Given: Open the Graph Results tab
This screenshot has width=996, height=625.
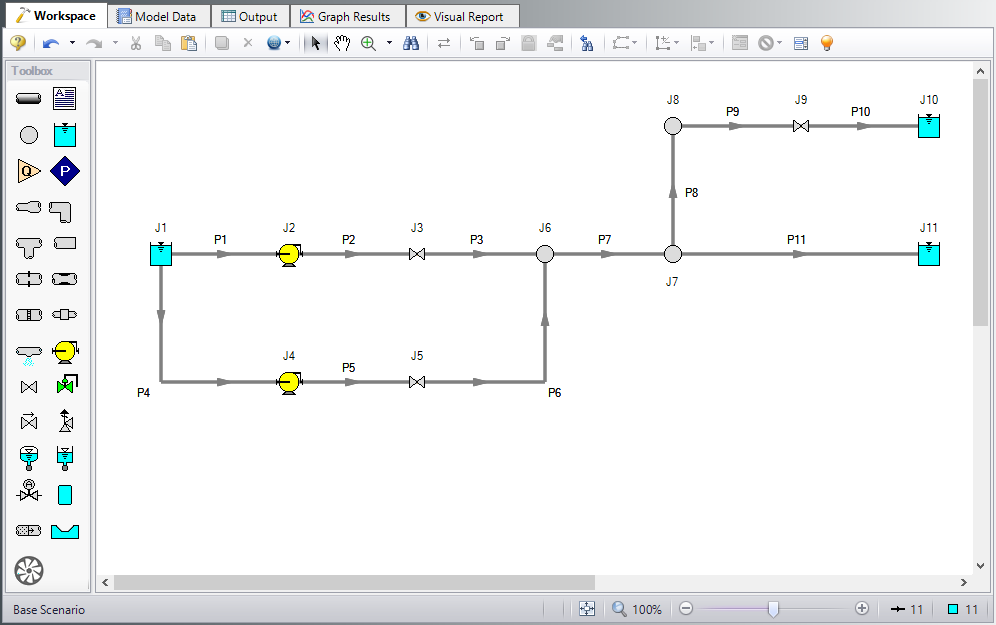Looking at the screenshot, I should [x=347, y=15].
